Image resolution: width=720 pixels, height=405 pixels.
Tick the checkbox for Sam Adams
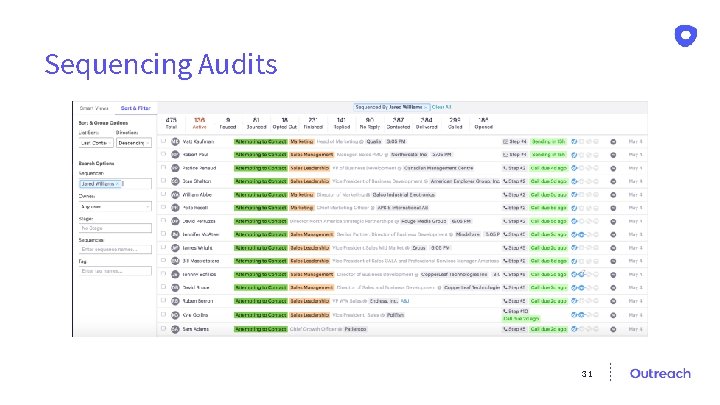point(163,329)
